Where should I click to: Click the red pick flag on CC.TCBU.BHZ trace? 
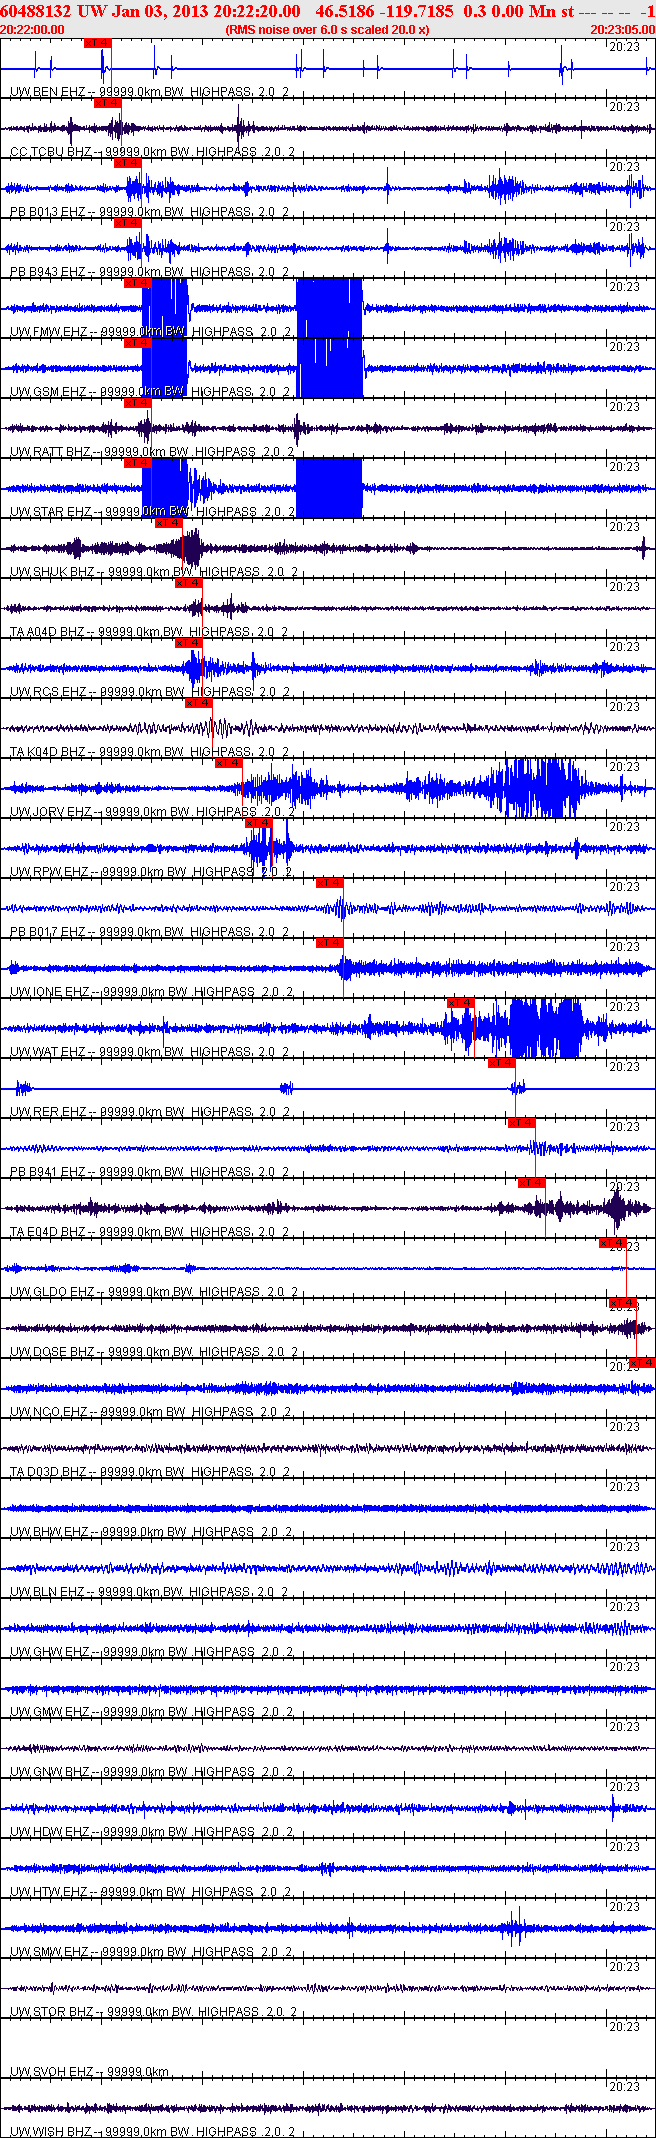108,103
